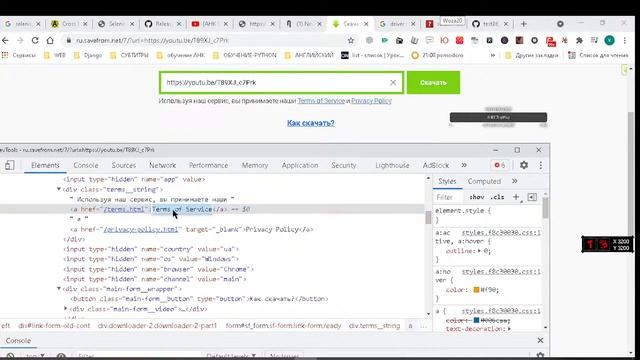Expand the breadcrumb ellipsis in the Elements panel
Screen dimensions: 640x360
point(424,326)
